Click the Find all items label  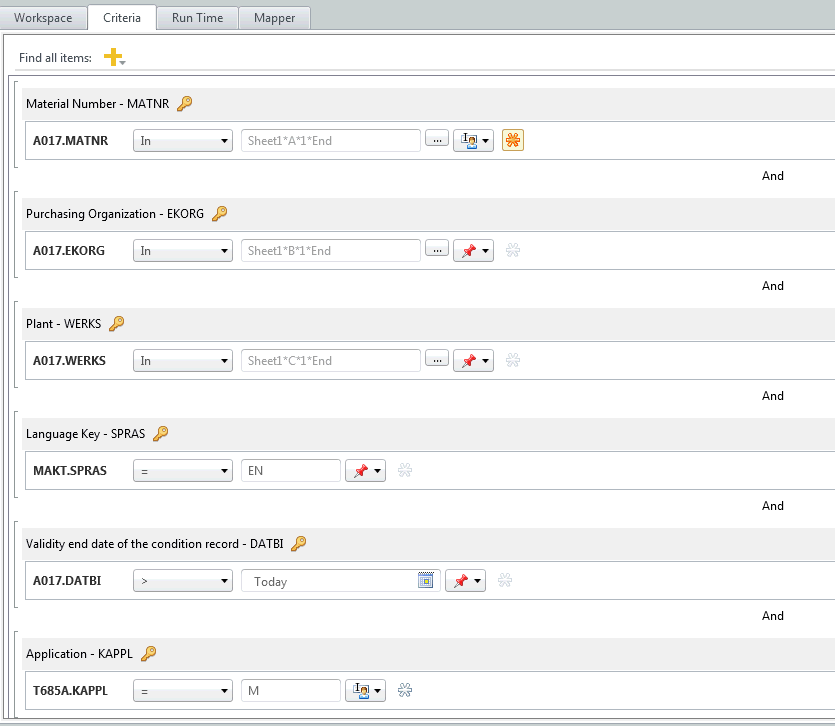55,58
